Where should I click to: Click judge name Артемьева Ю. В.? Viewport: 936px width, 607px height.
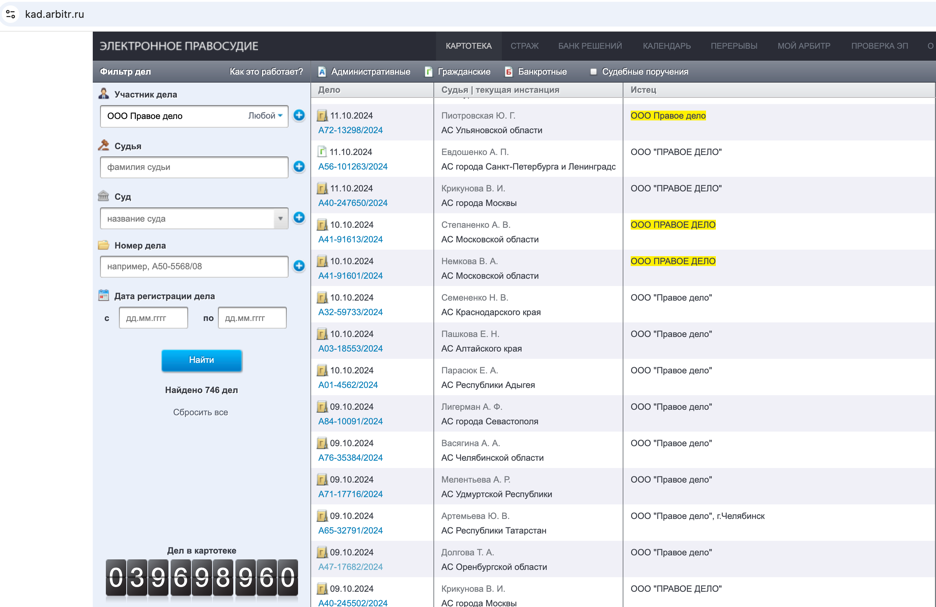(475, 516)
